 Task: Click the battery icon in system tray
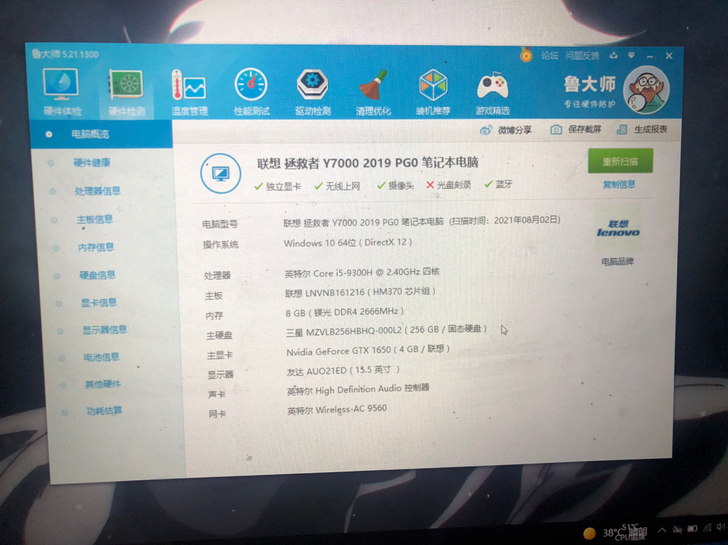click(x=692, y=529)
